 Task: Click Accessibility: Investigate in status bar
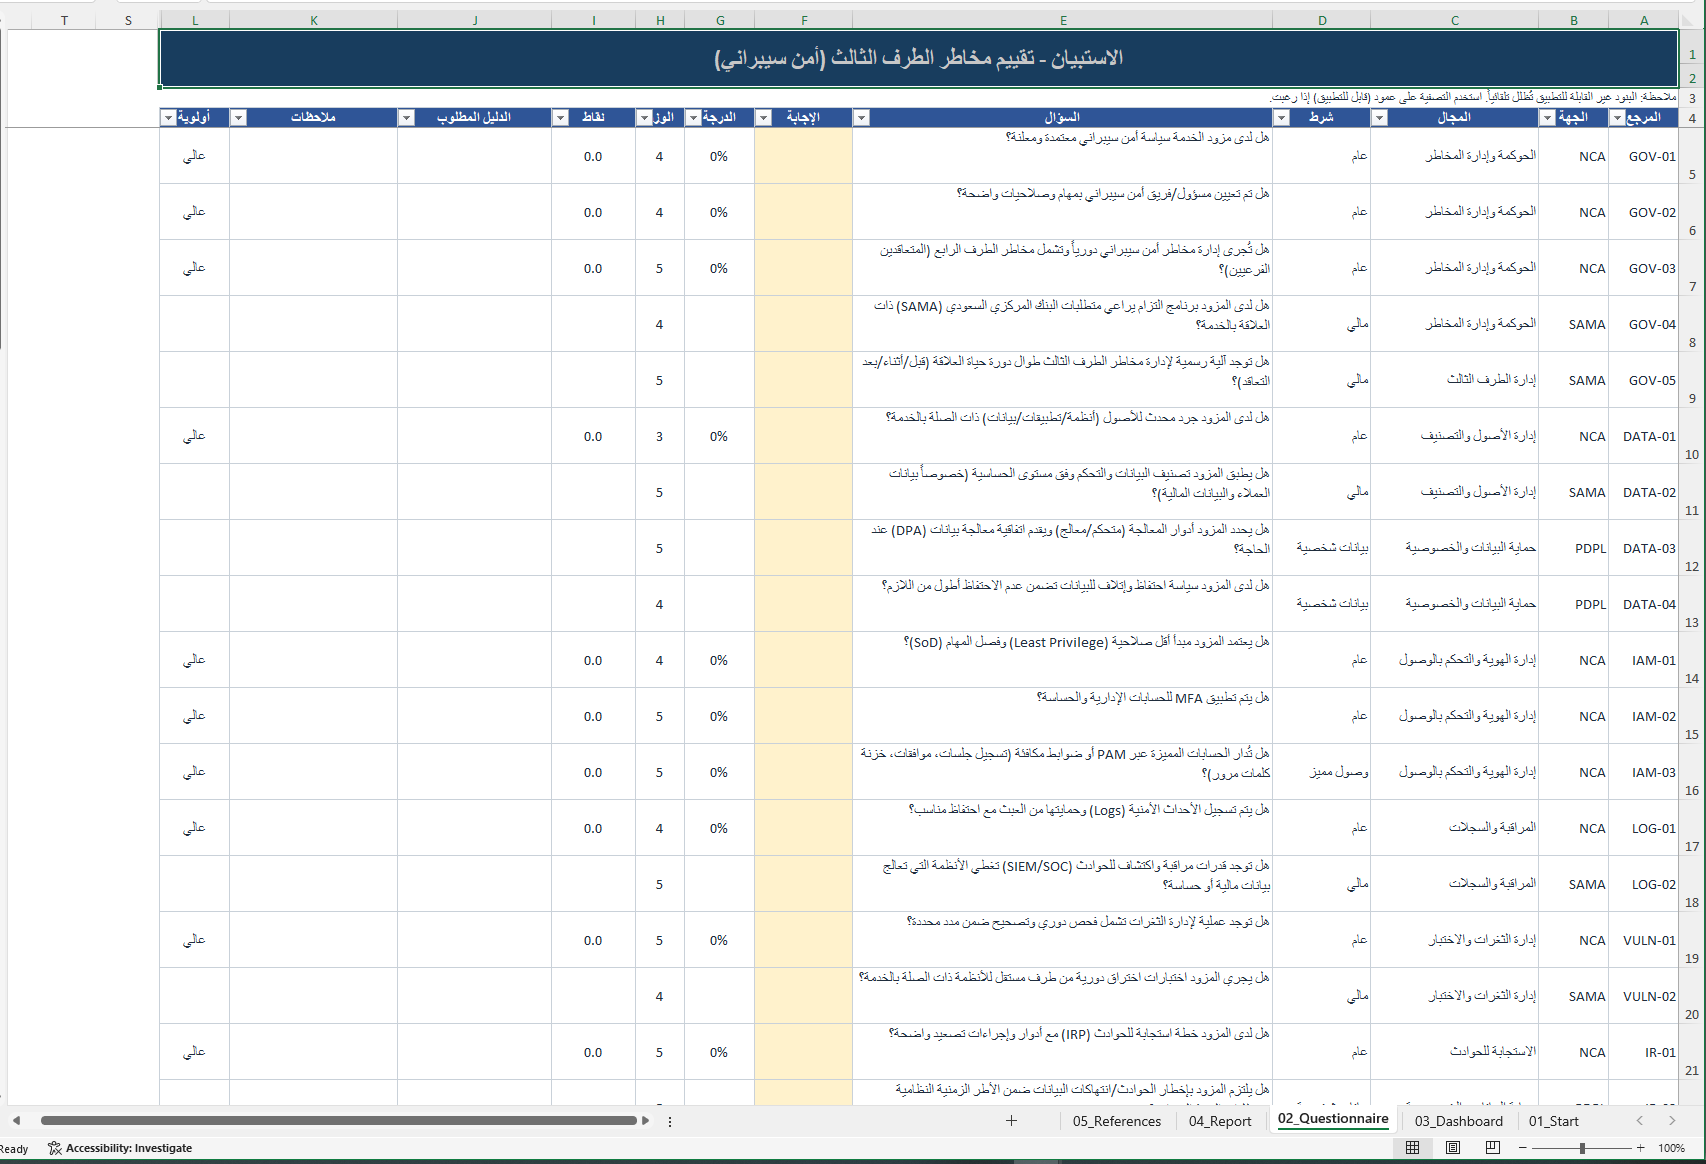[120, 1148]
